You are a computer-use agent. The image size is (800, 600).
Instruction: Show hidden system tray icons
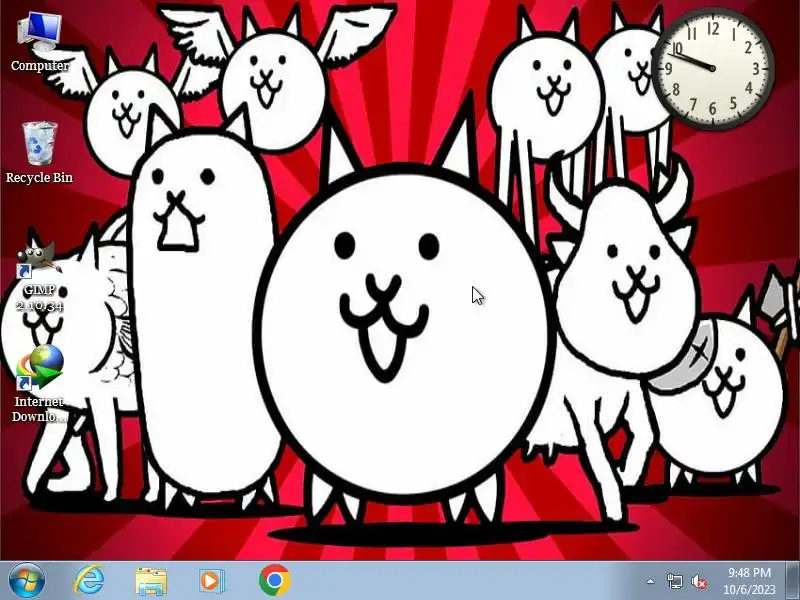pos(651,581)
